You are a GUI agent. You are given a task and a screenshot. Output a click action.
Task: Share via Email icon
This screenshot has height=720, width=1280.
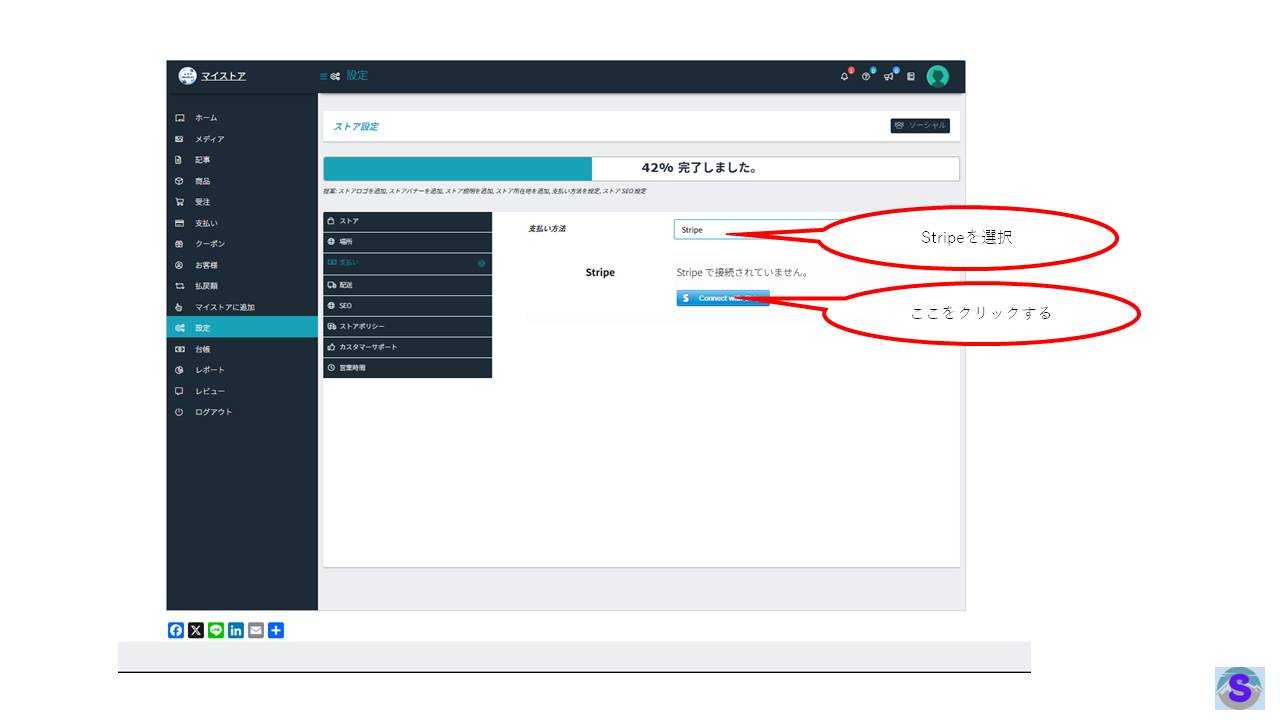click(x=256, y=630)
